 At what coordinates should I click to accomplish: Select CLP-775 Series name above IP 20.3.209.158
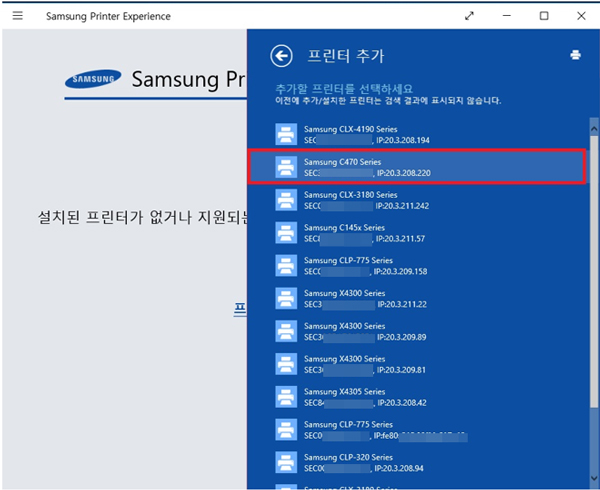point(348,261)
